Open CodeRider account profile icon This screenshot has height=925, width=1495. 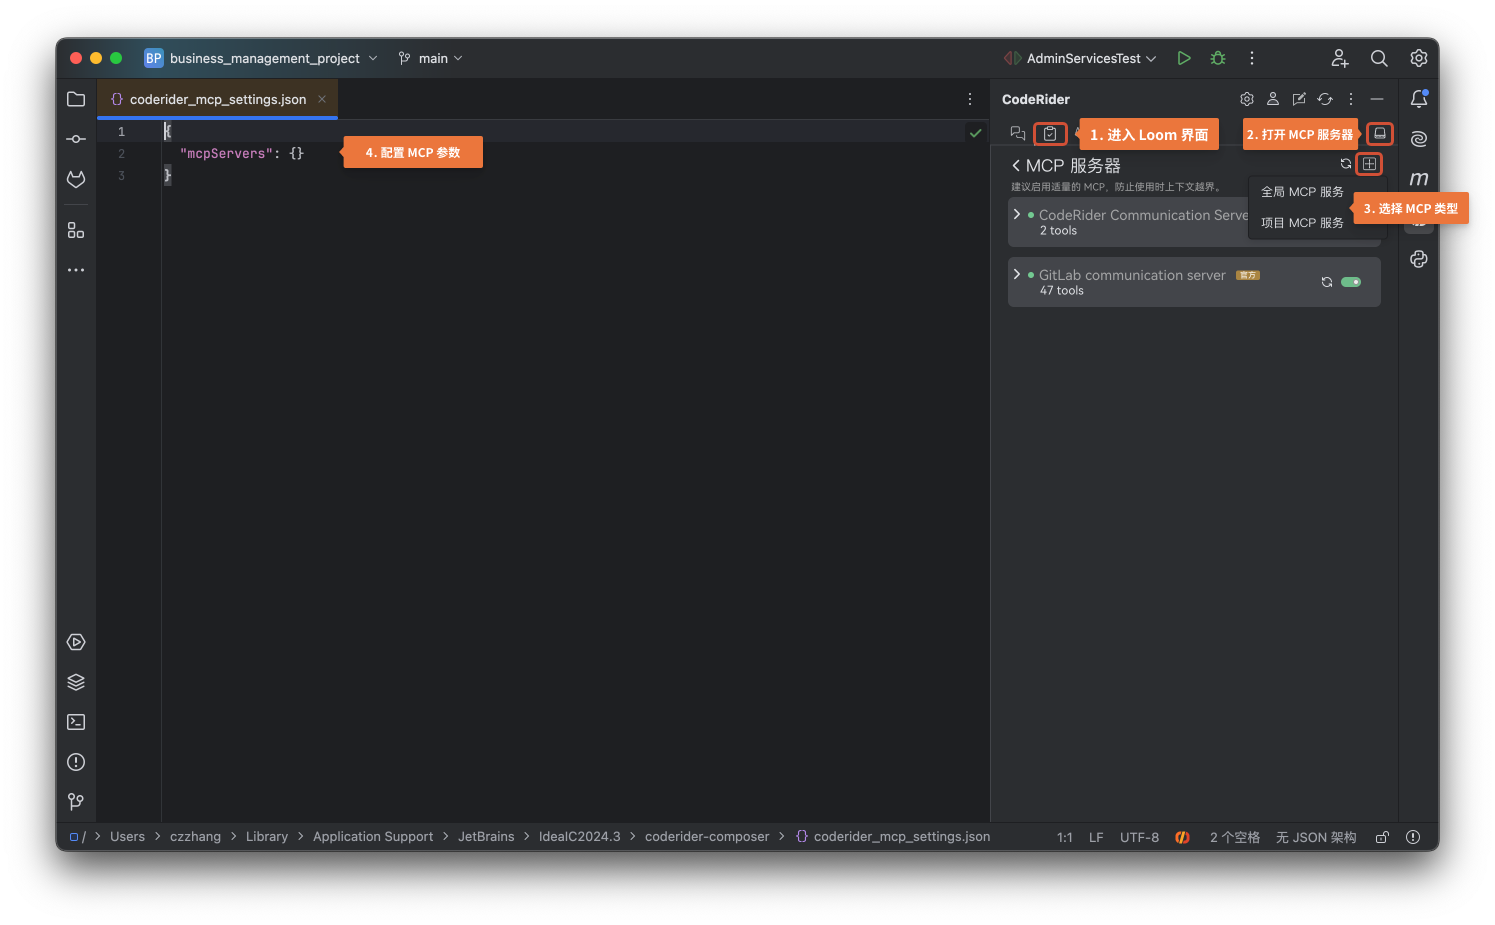tap(1273, 99)
